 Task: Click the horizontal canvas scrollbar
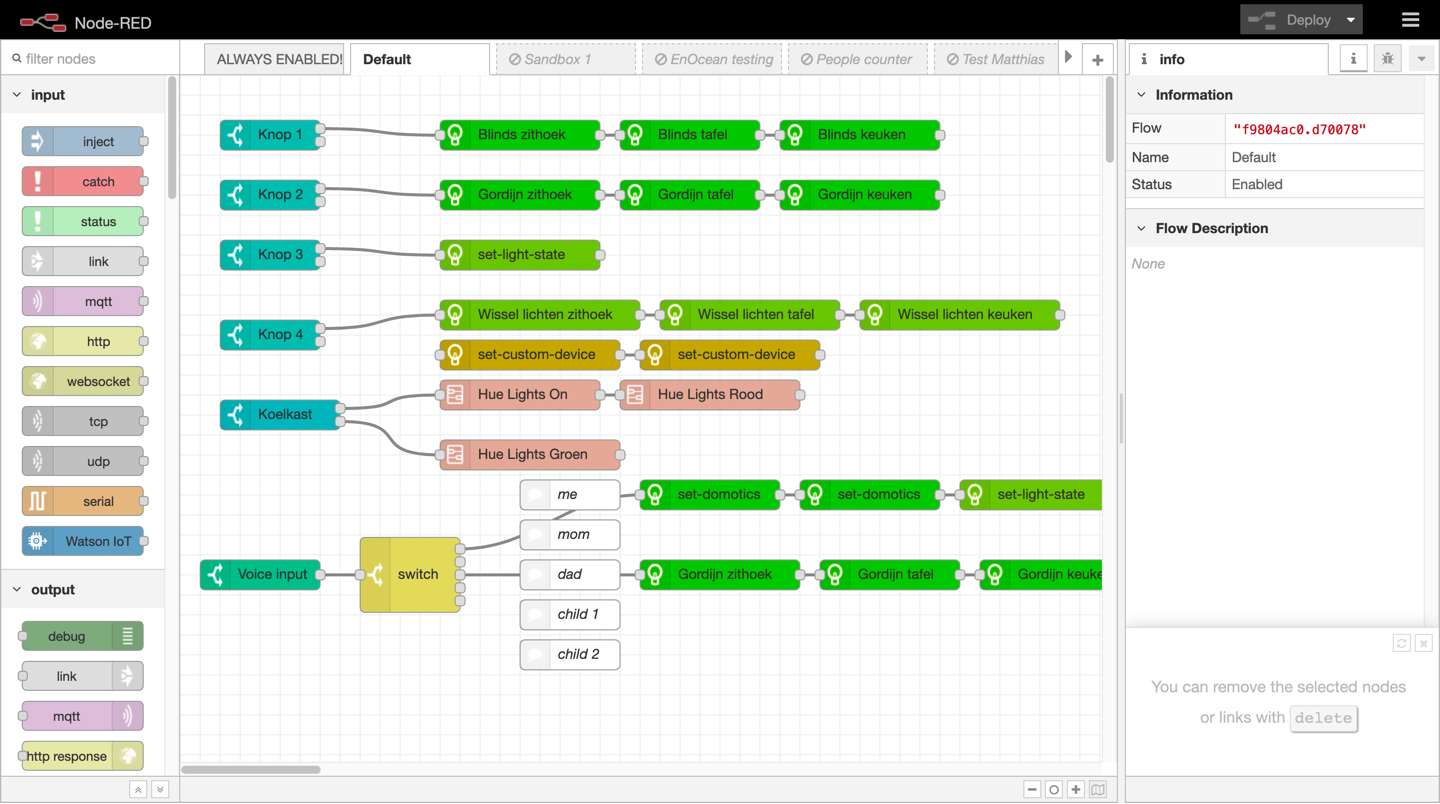click(x=251, y=769)
